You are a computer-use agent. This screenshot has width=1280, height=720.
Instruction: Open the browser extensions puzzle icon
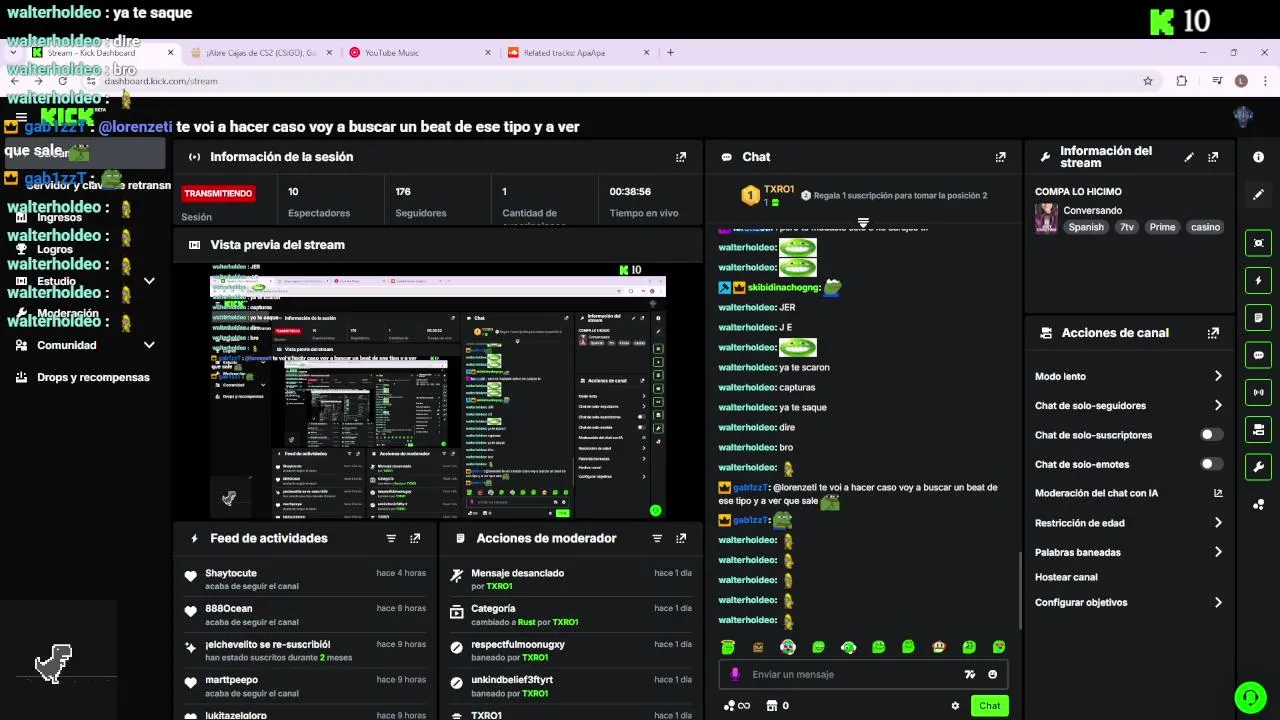(1181, 81)
